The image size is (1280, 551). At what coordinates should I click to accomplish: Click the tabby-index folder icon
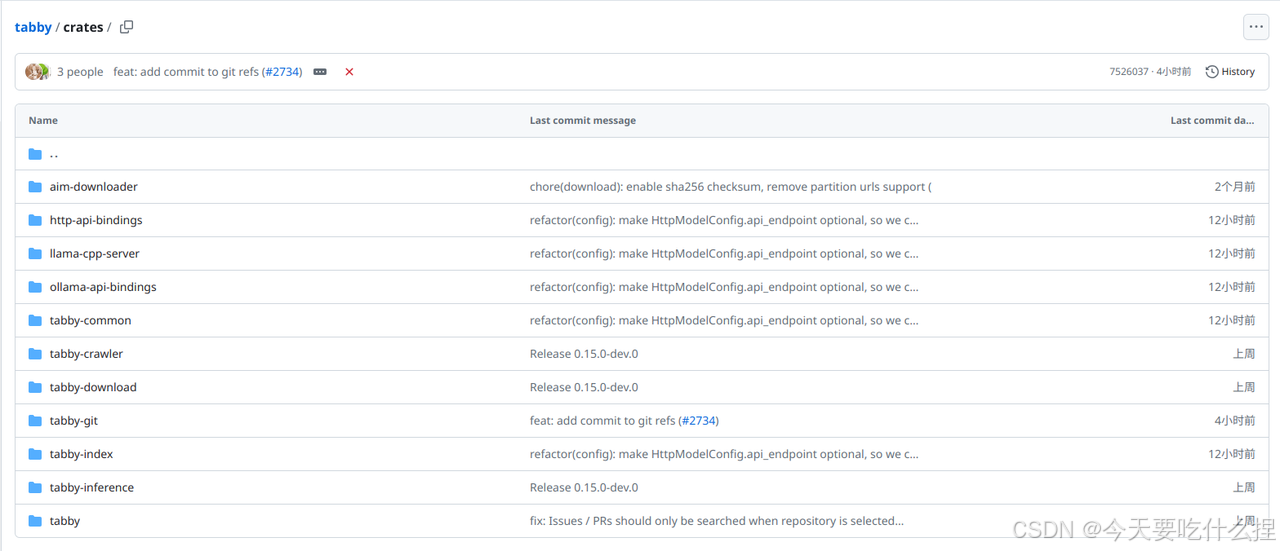click(x=35, y=454)
